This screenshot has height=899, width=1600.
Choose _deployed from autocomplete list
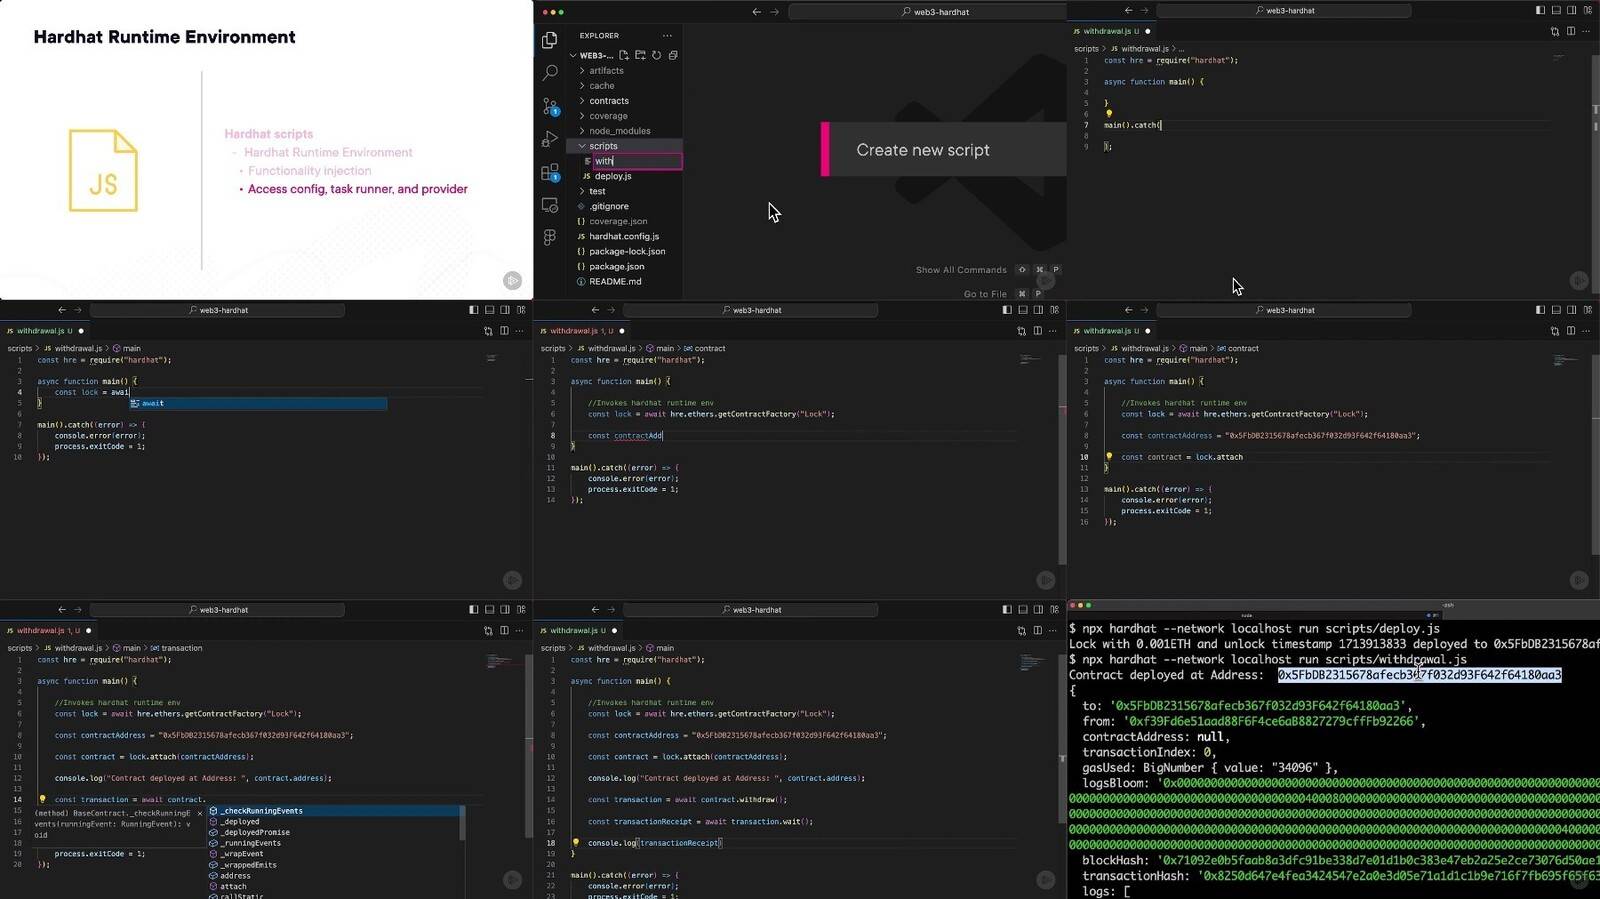[x=239, y=822]
